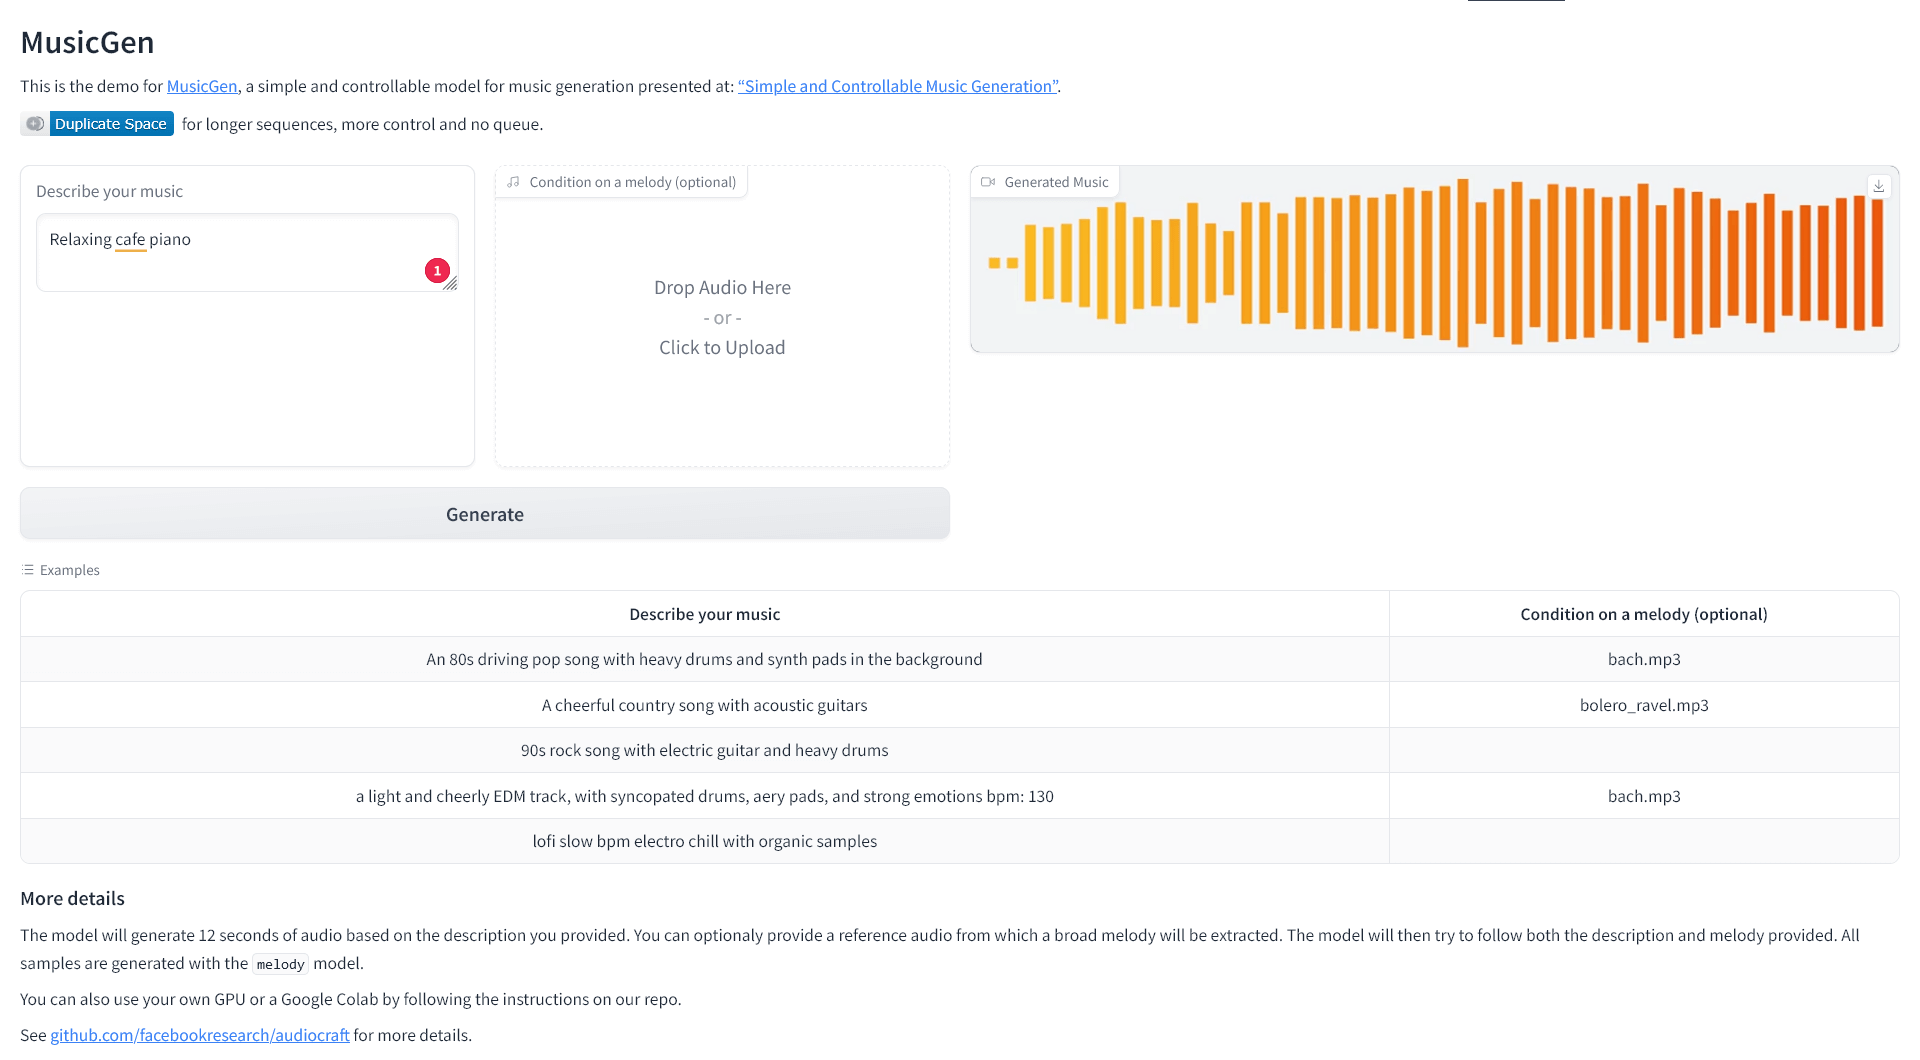
Task: Select the 90s rock song example row
Action: 704,750
